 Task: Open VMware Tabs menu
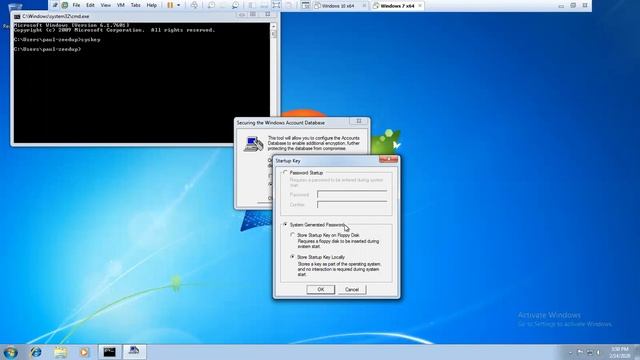136,5
